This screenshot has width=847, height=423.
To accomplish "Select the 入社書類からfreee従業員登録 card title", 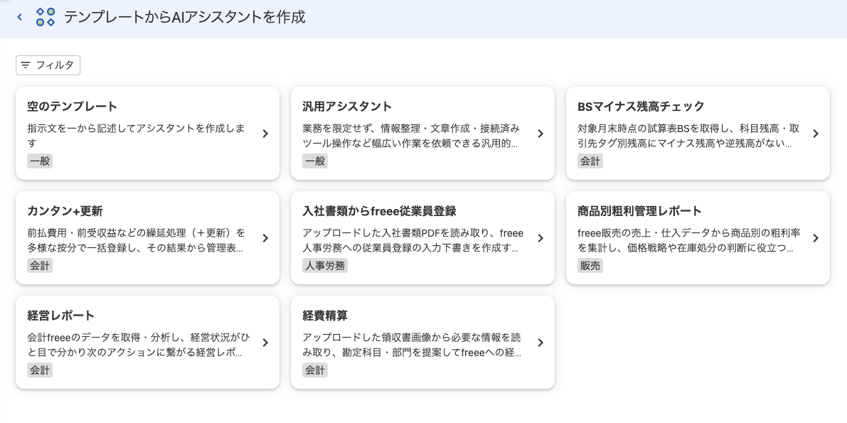I will (379, 211).
